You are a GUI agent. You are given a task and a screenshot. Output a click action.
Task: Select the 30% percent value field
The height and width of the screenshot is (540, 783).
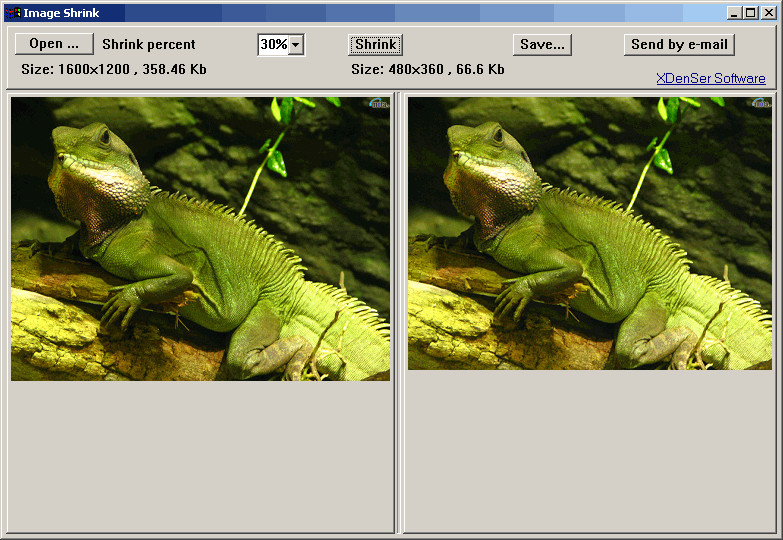click(x=274, y=45)
